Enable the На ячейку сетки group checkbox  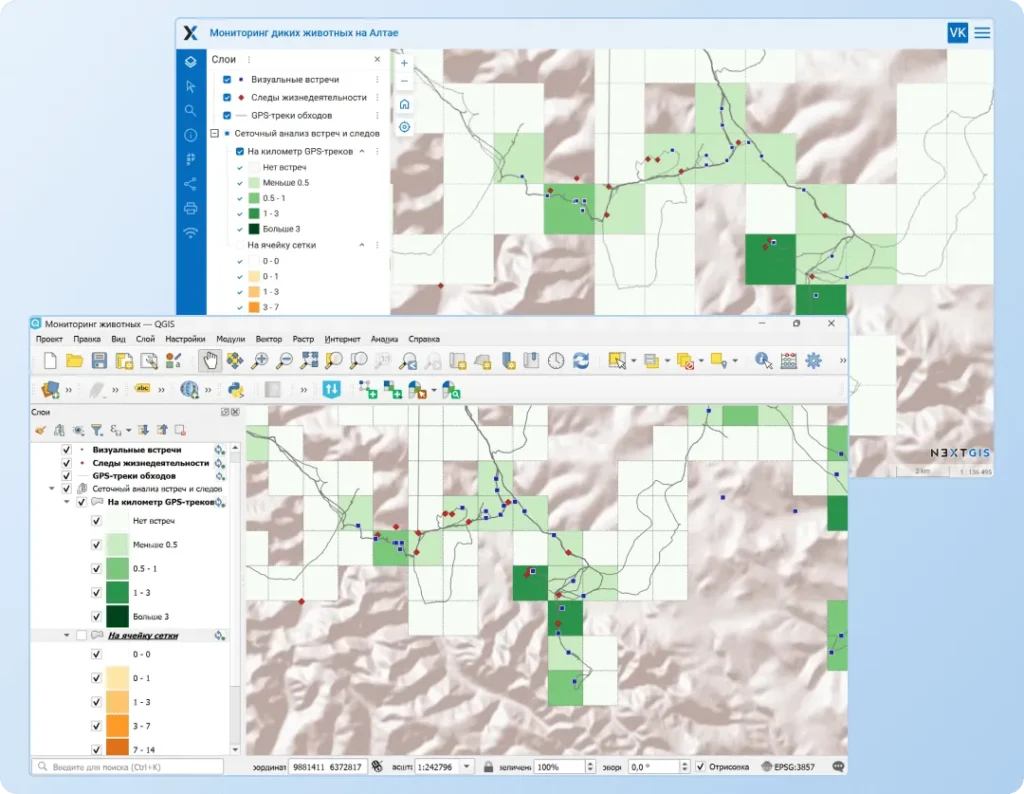click(81, 635)
